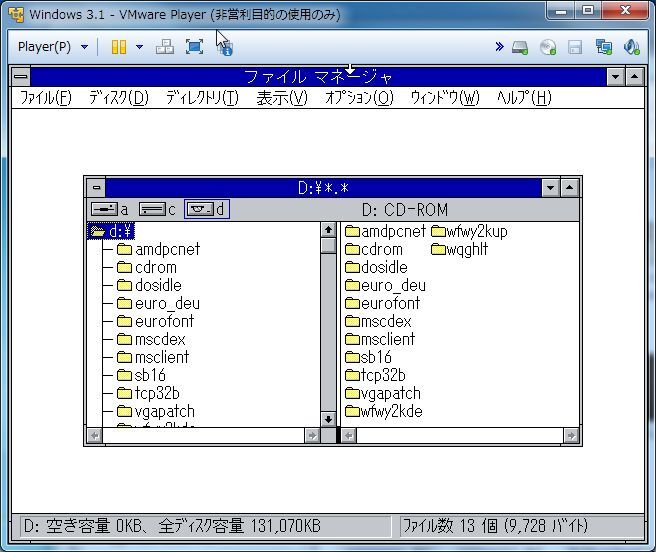Image resolution: width=656 pixels, height=552 pixels.
Task: Click the network adapter device icon
Action: pyautogui.click(x=604, y=47)
